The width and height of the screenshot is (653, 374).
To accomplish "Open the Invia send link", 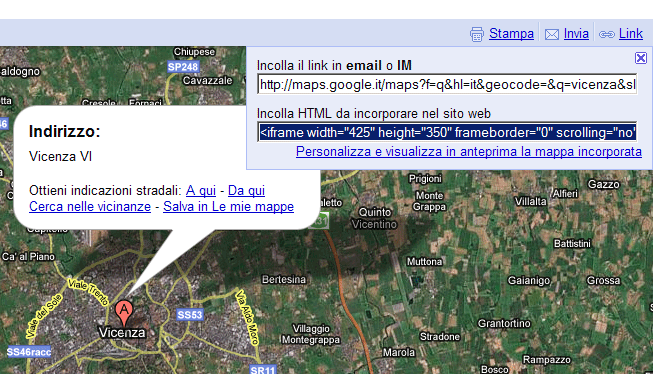I will (576, 33).
